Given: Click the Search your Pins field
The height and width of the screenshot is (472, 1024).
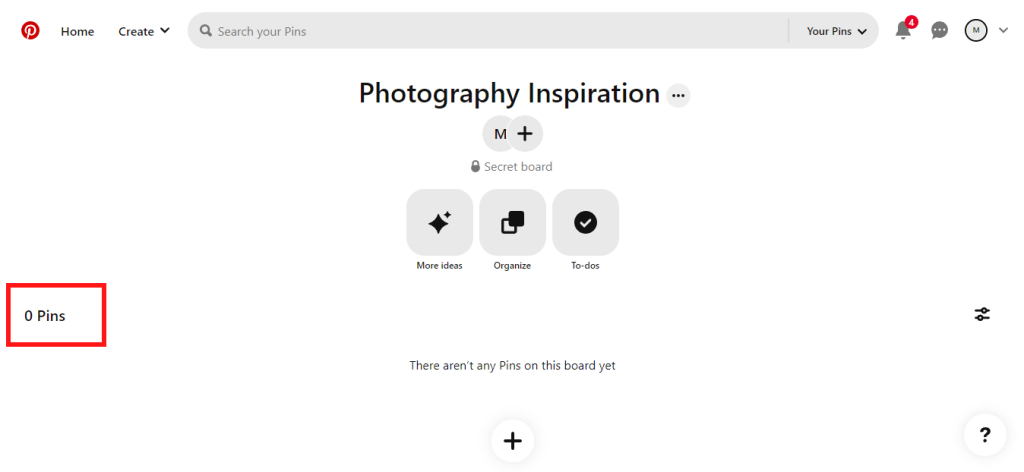Looking at the screenshot, I should [490, 31].
